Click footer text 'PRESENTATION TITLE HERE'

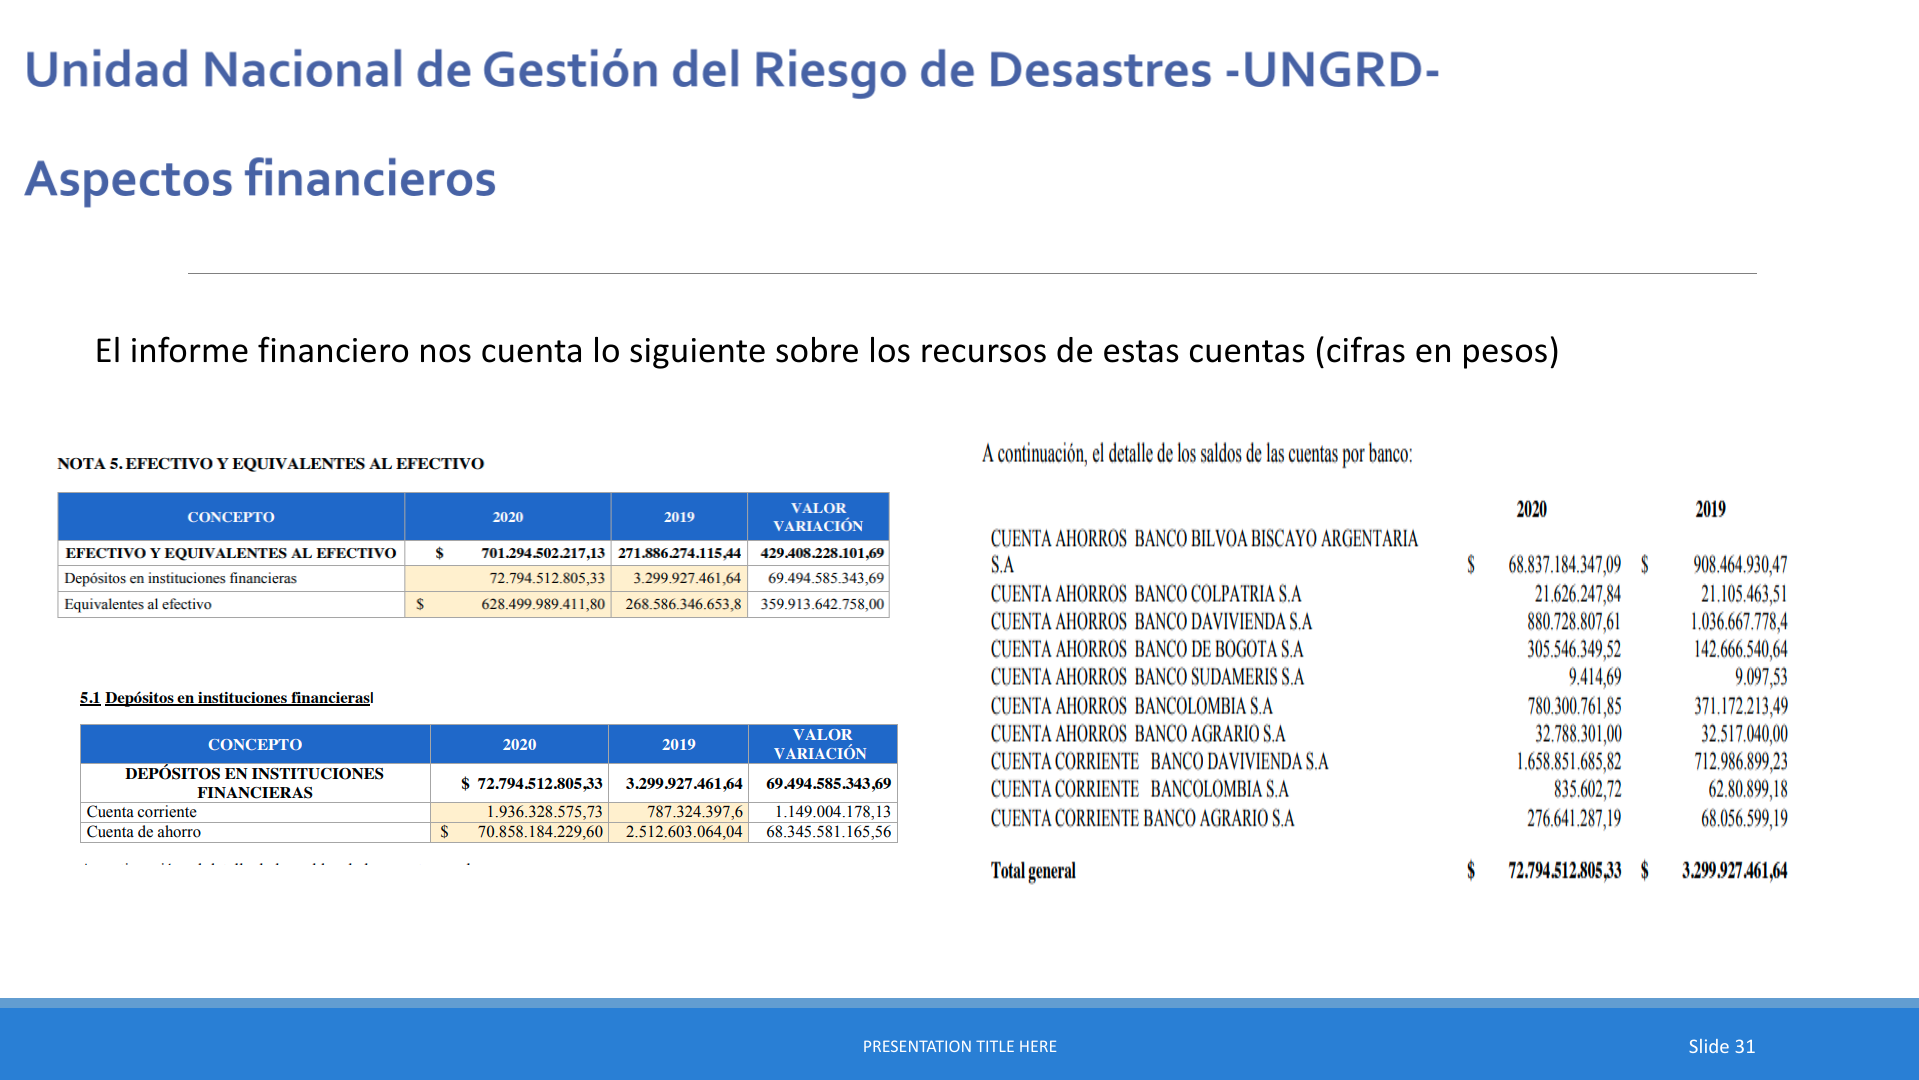click(x=960, y=1047)
